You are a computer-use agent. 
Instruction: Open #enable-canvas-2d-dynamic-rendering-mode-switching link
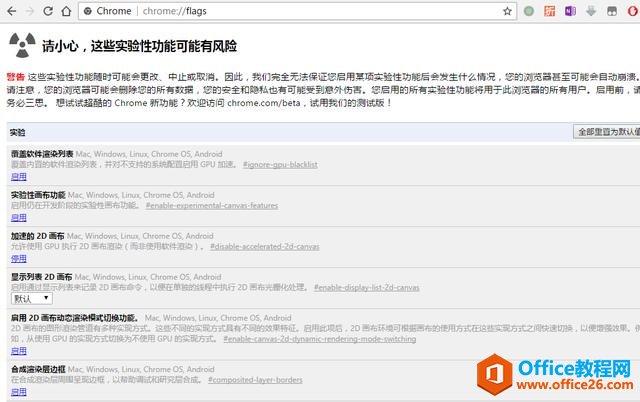tap(320, 339)
